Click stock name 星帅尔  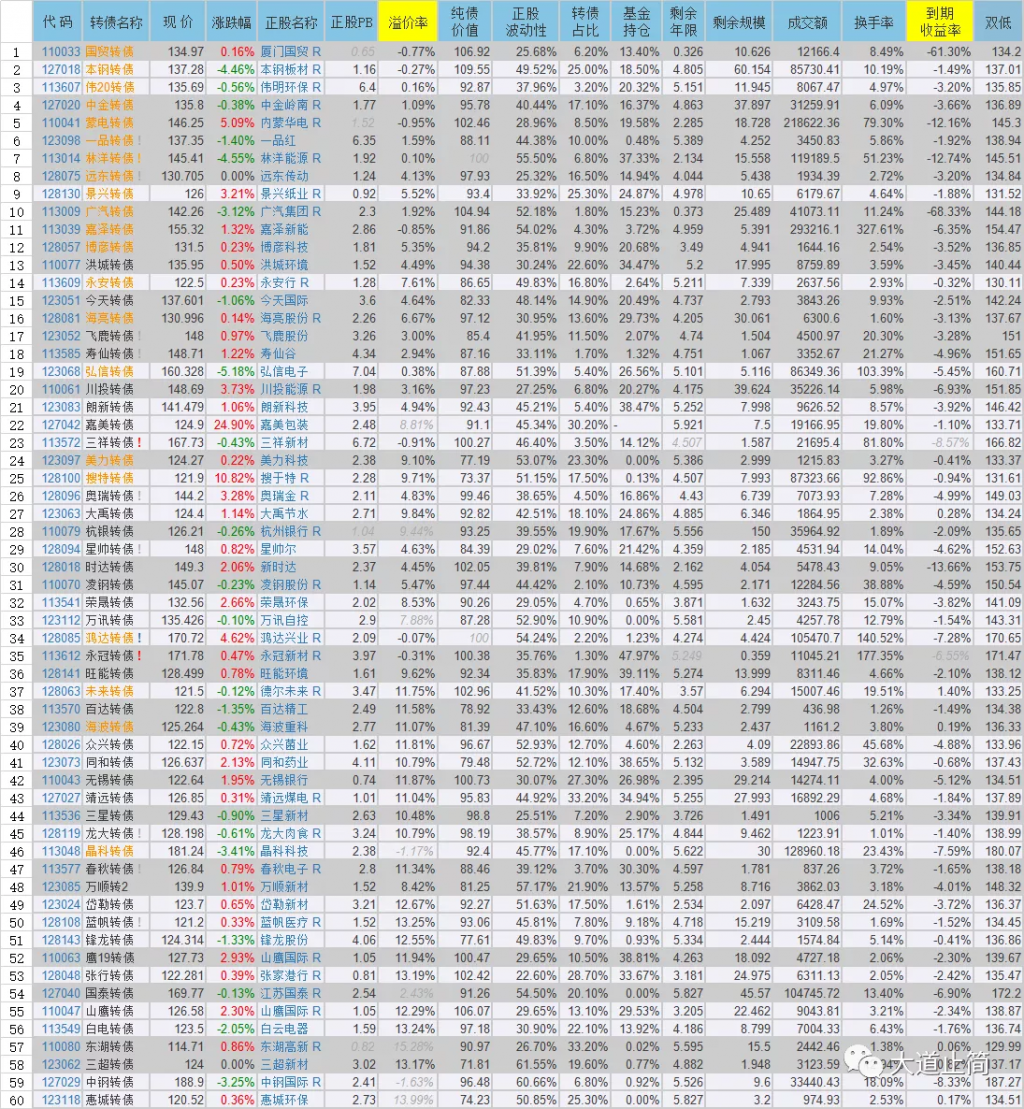point(278,549)
